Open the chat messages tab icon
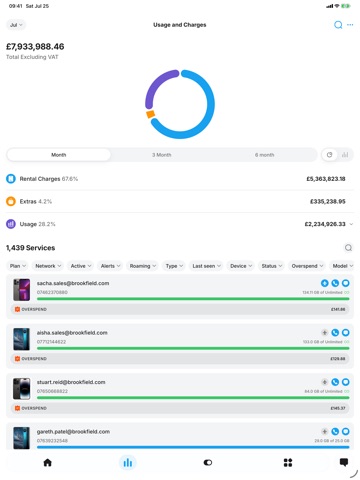 (344, 462)
